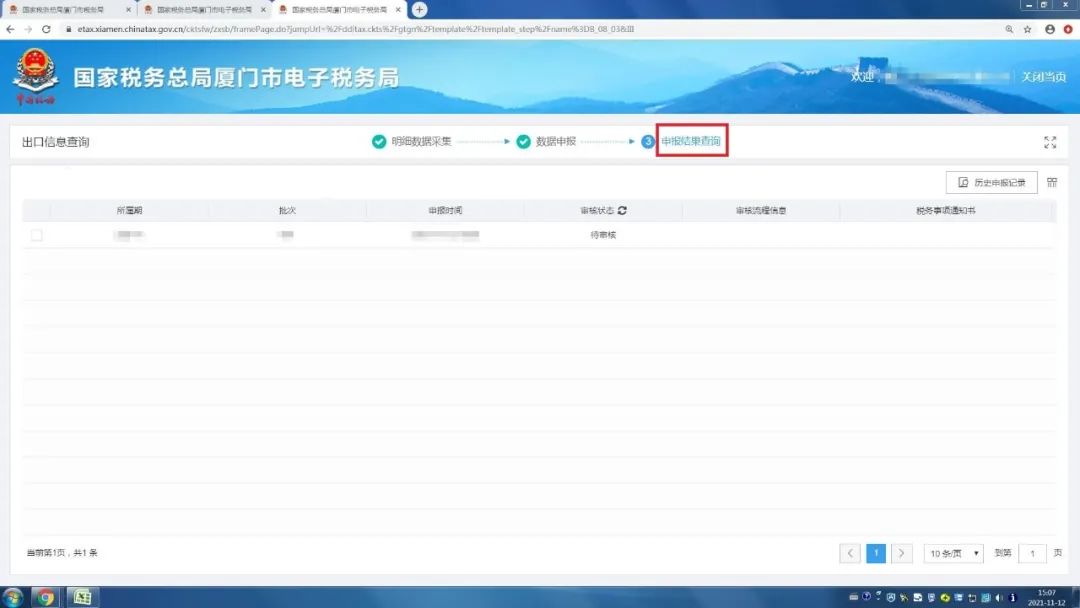Go to previous page with the left chevron
The height and width of the screenshot is (608, 1080).
tap(850, 553)
